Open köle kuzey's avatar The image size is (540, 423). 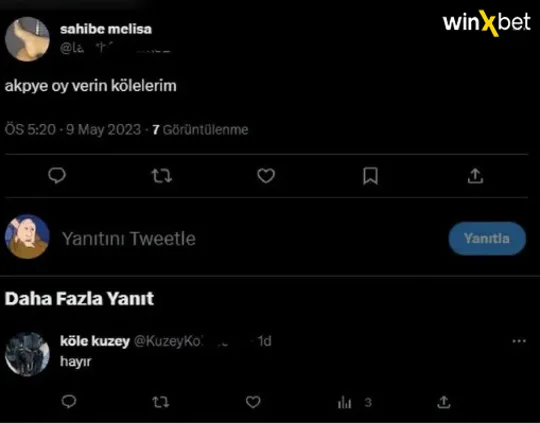27,354
